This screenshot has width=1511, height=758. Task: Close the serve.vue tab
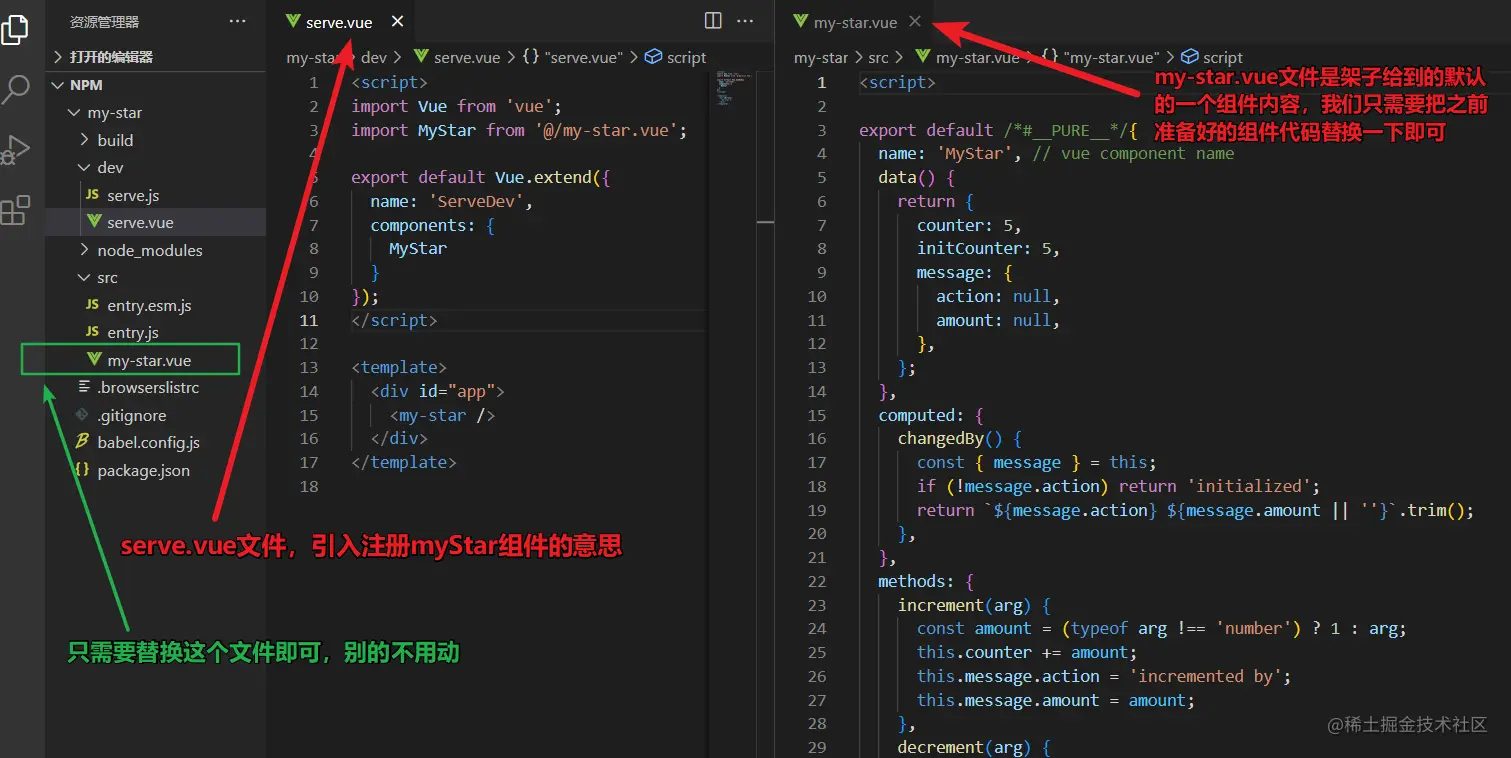point(397,21)
